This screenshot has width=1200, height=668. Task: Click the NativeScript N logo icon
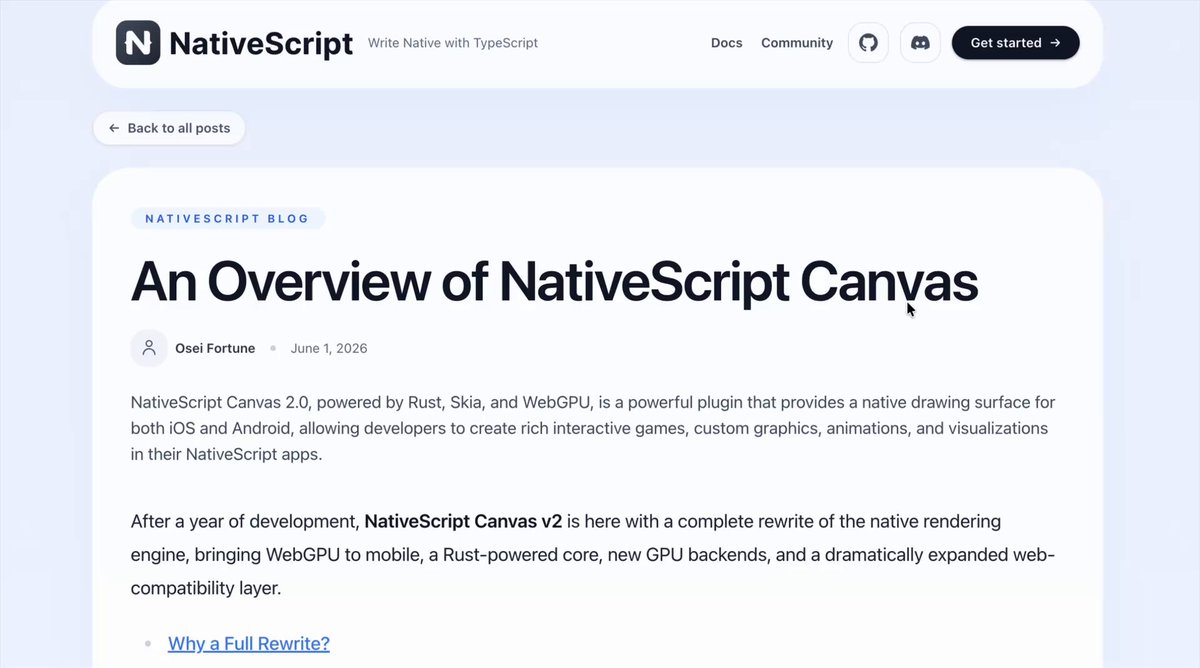pyautogui.click(x=138, y=43)
